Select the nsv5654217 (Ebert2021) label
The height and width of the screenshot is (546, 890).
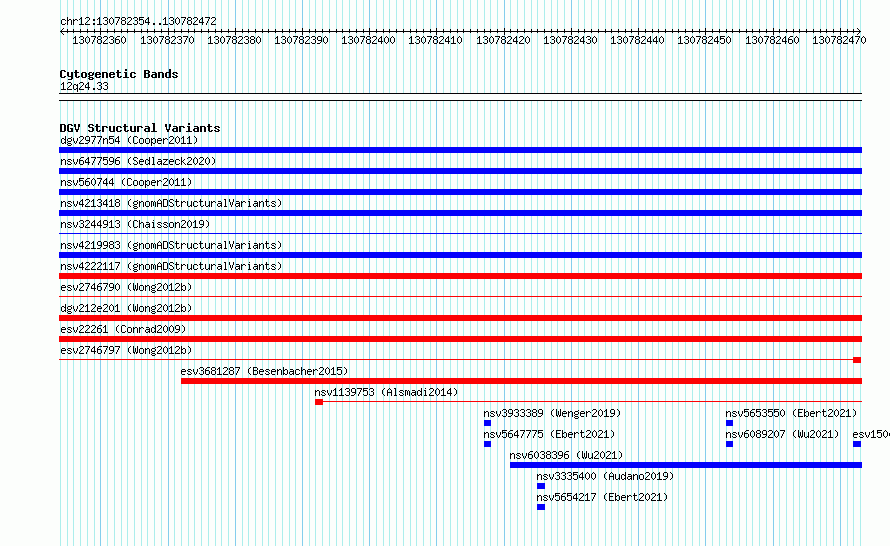tap(602, 497)
